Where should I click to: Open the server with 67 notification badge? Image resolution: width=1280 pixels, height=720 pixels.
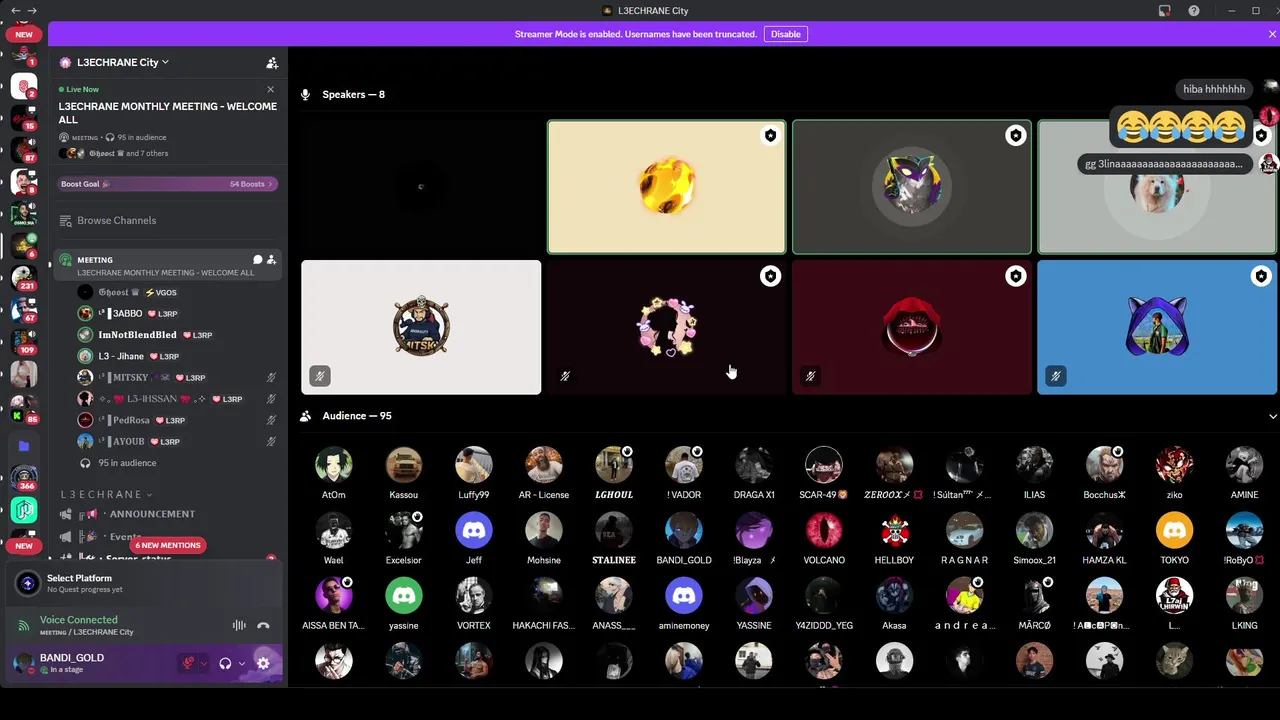tap(24, 308)
